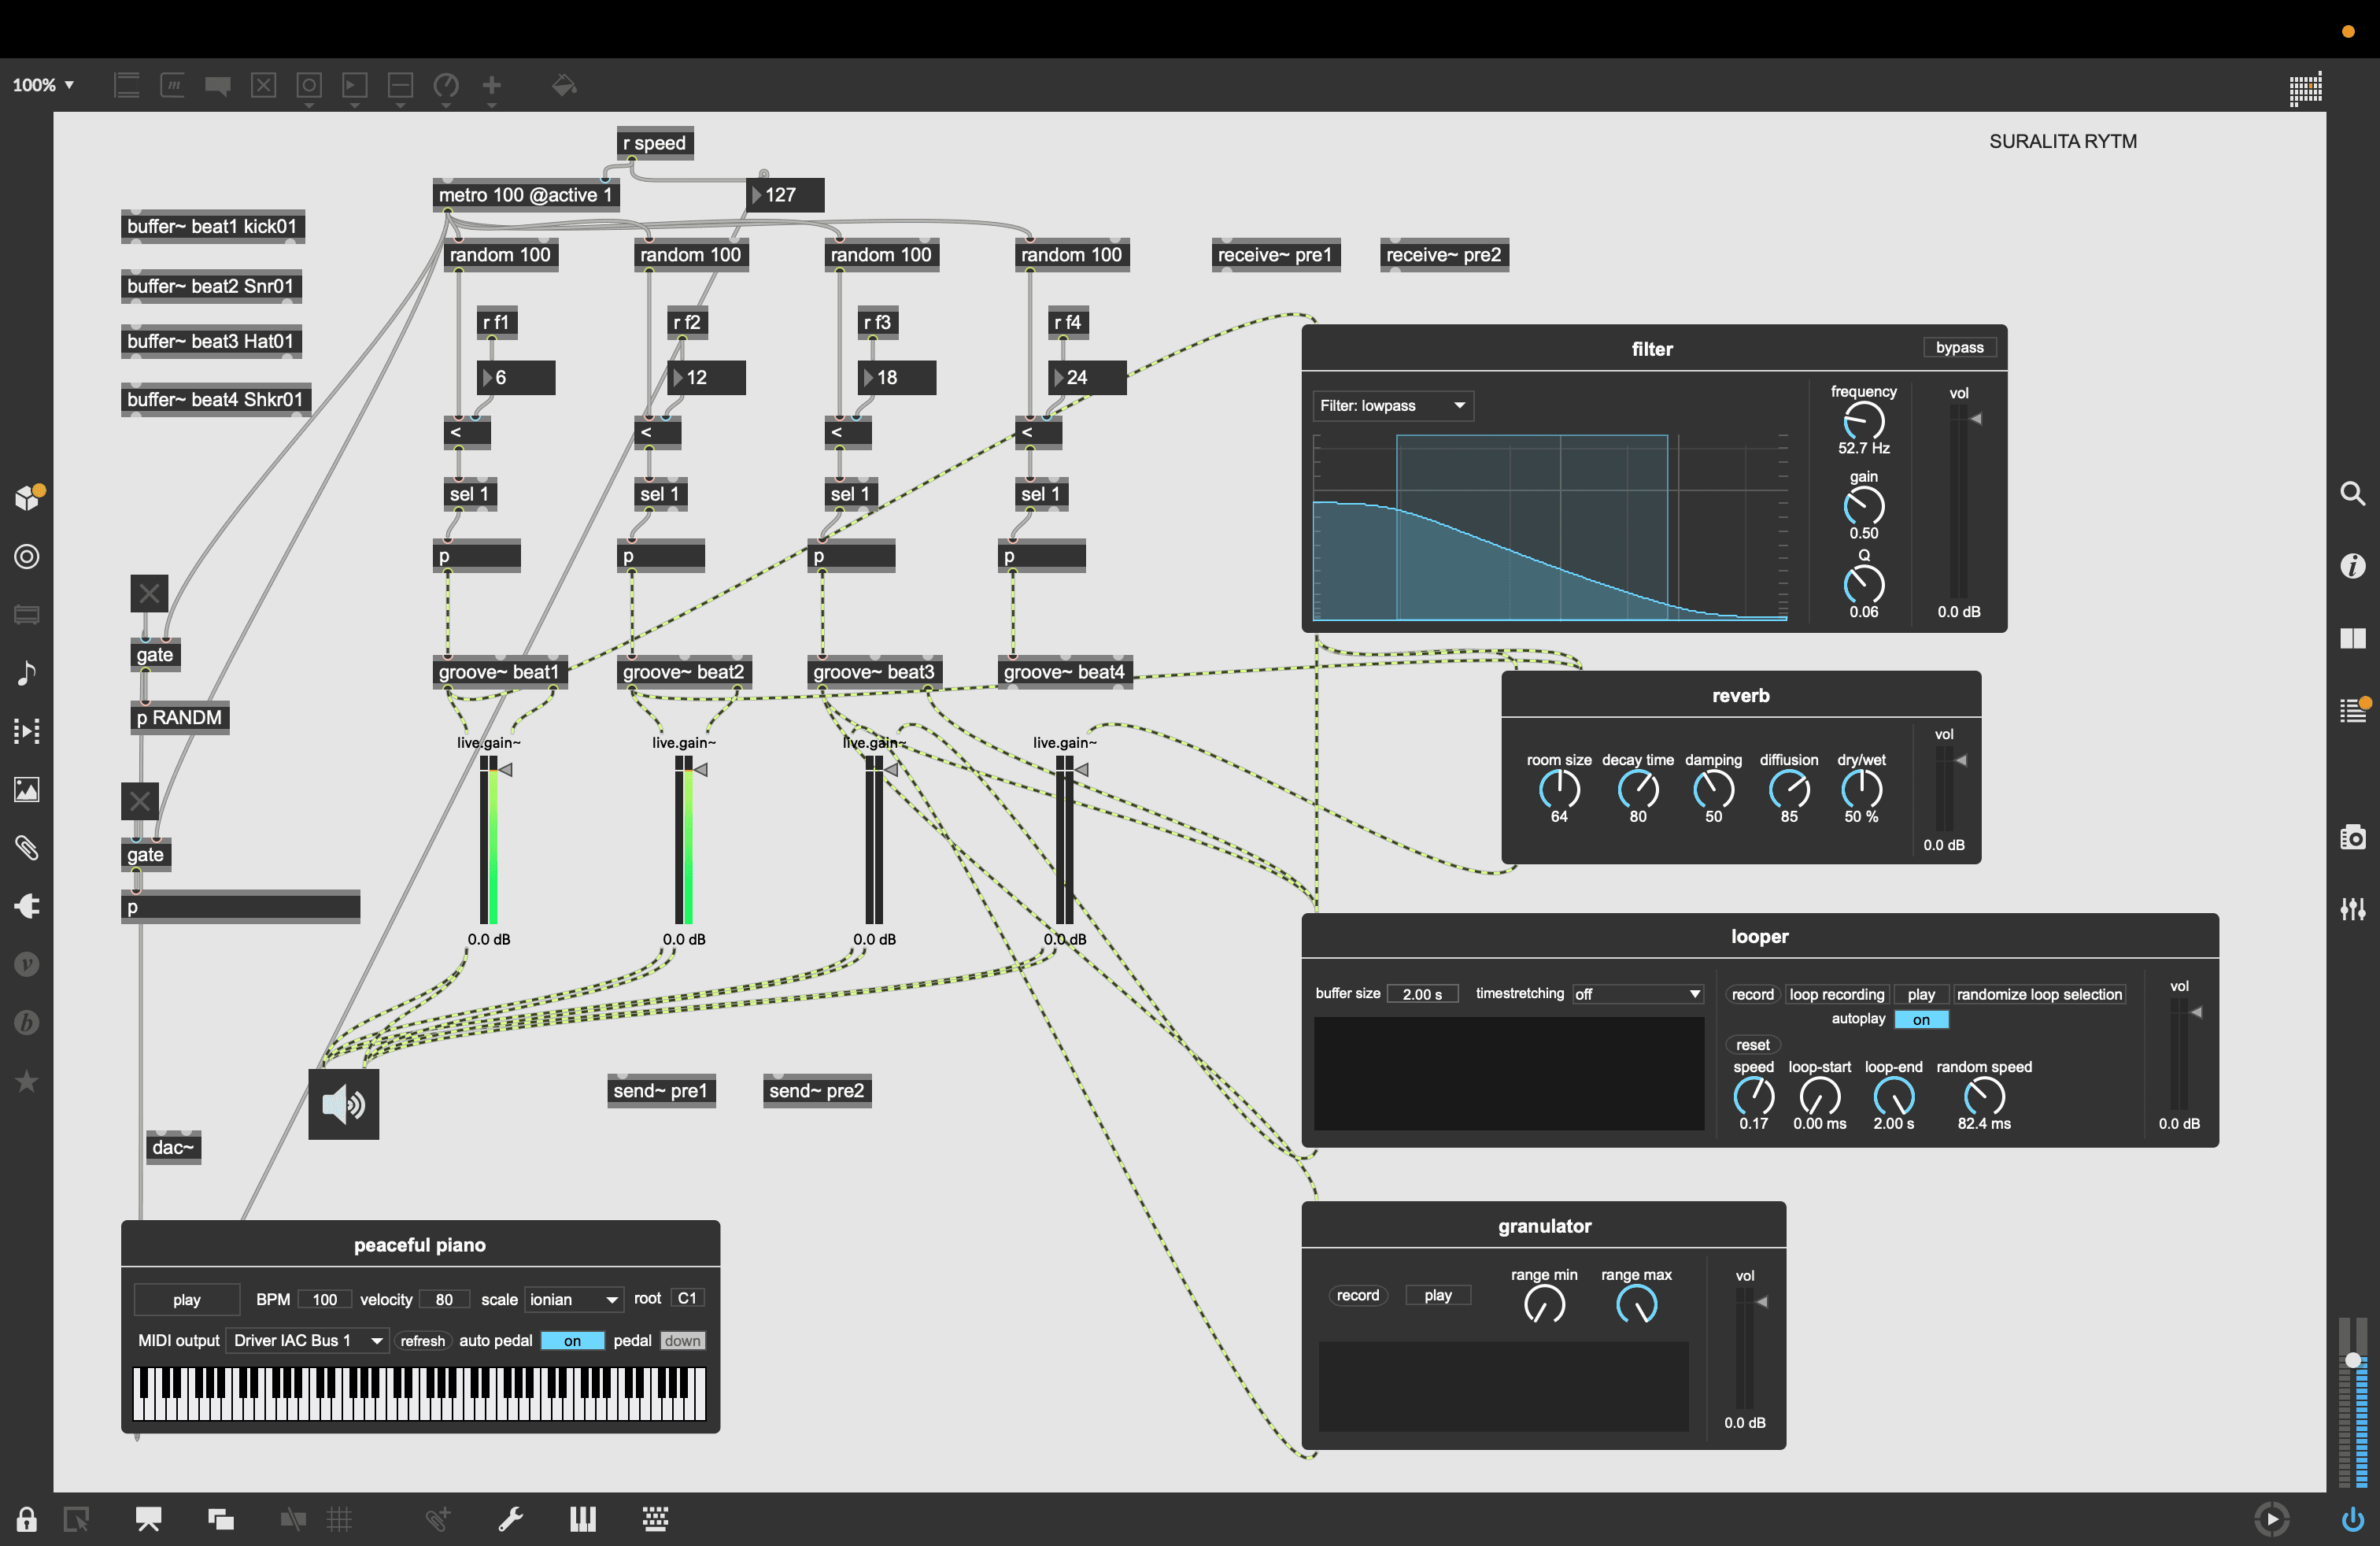
Task: Click randomize loop selection button
Action: tap(2038, 994)
